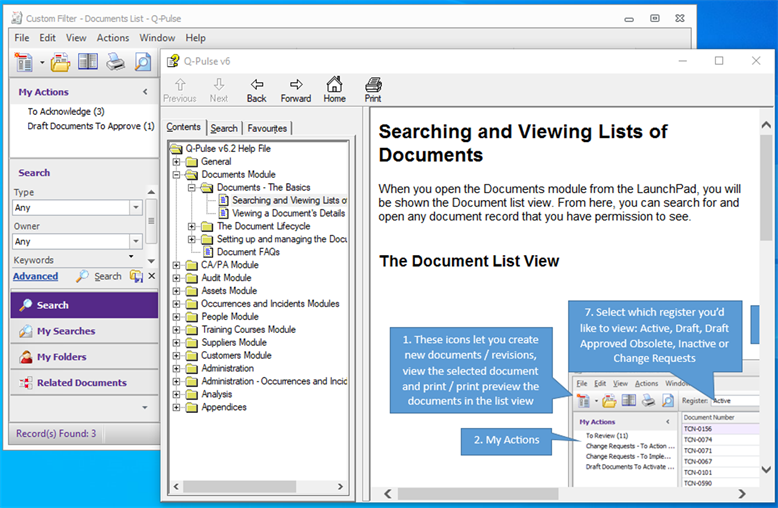Select the Training Courses Module folder
Viewport: 778px width, 508px height.
[248, 329]
